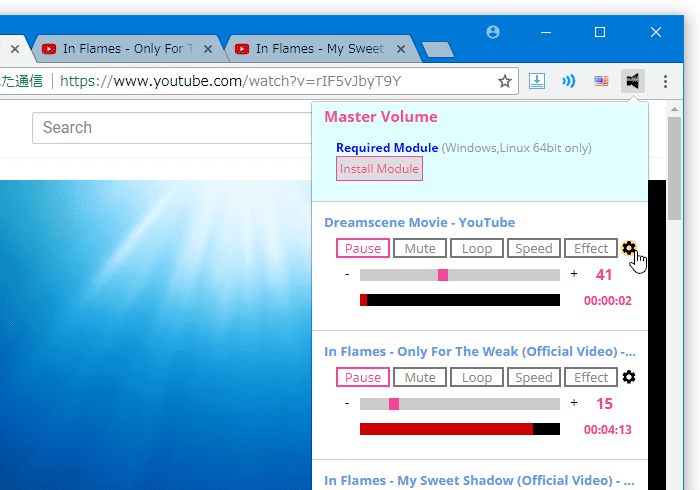Enable Loop for Dreamscene Movie
Viewport: 700px width, 490px height.
click(477, 248)
